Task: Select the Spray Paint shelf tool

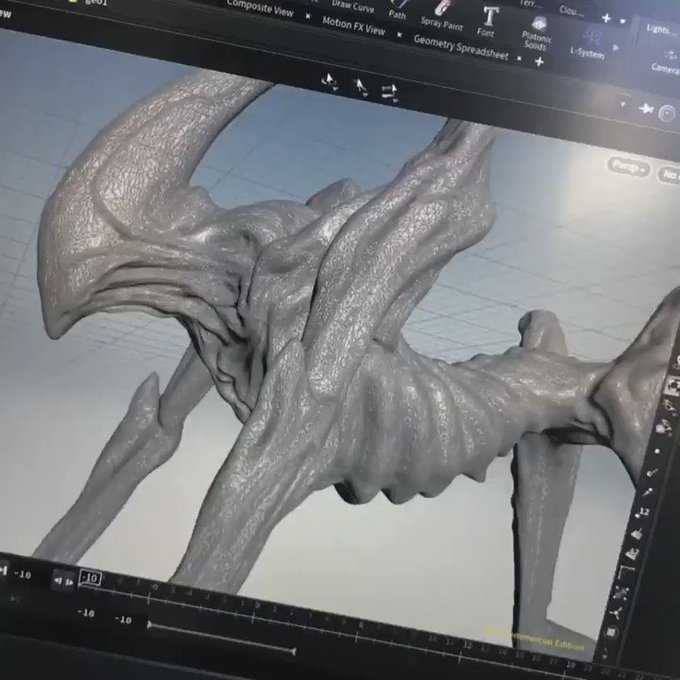Action: point(442,16)
